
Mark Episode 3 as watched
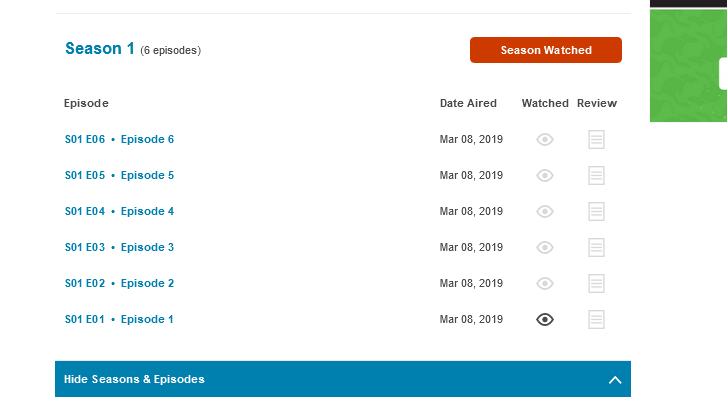click(x=545, y=248)
